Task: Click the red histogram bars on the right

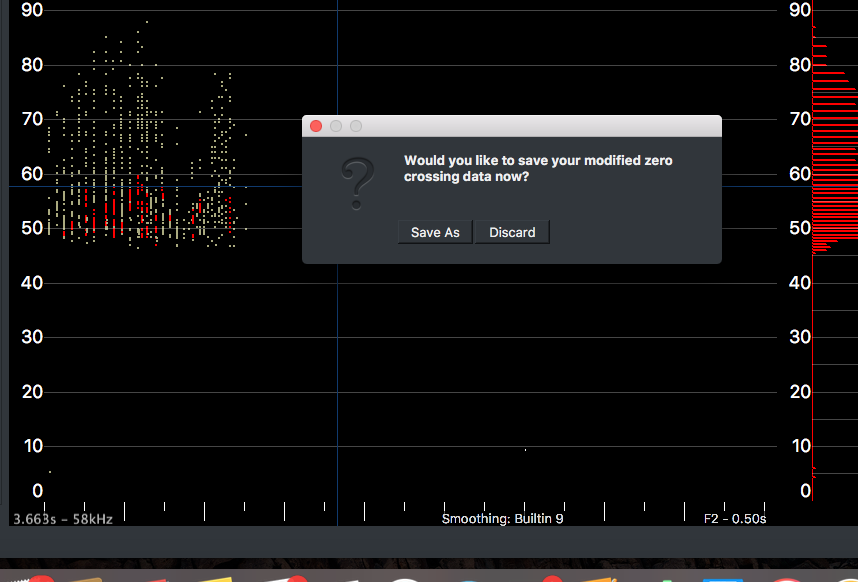Action: [830, 150]
